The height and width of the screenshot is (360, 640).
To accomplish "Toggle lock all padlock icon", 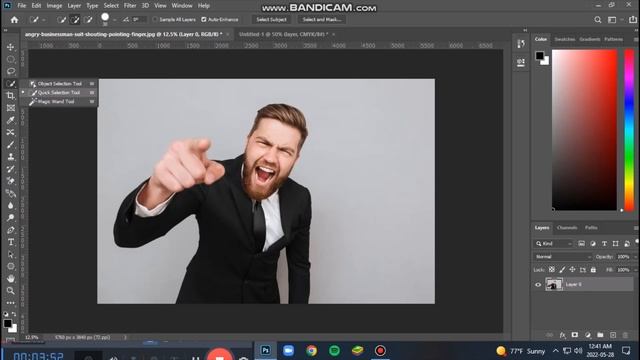I will [x=593, y=270].
